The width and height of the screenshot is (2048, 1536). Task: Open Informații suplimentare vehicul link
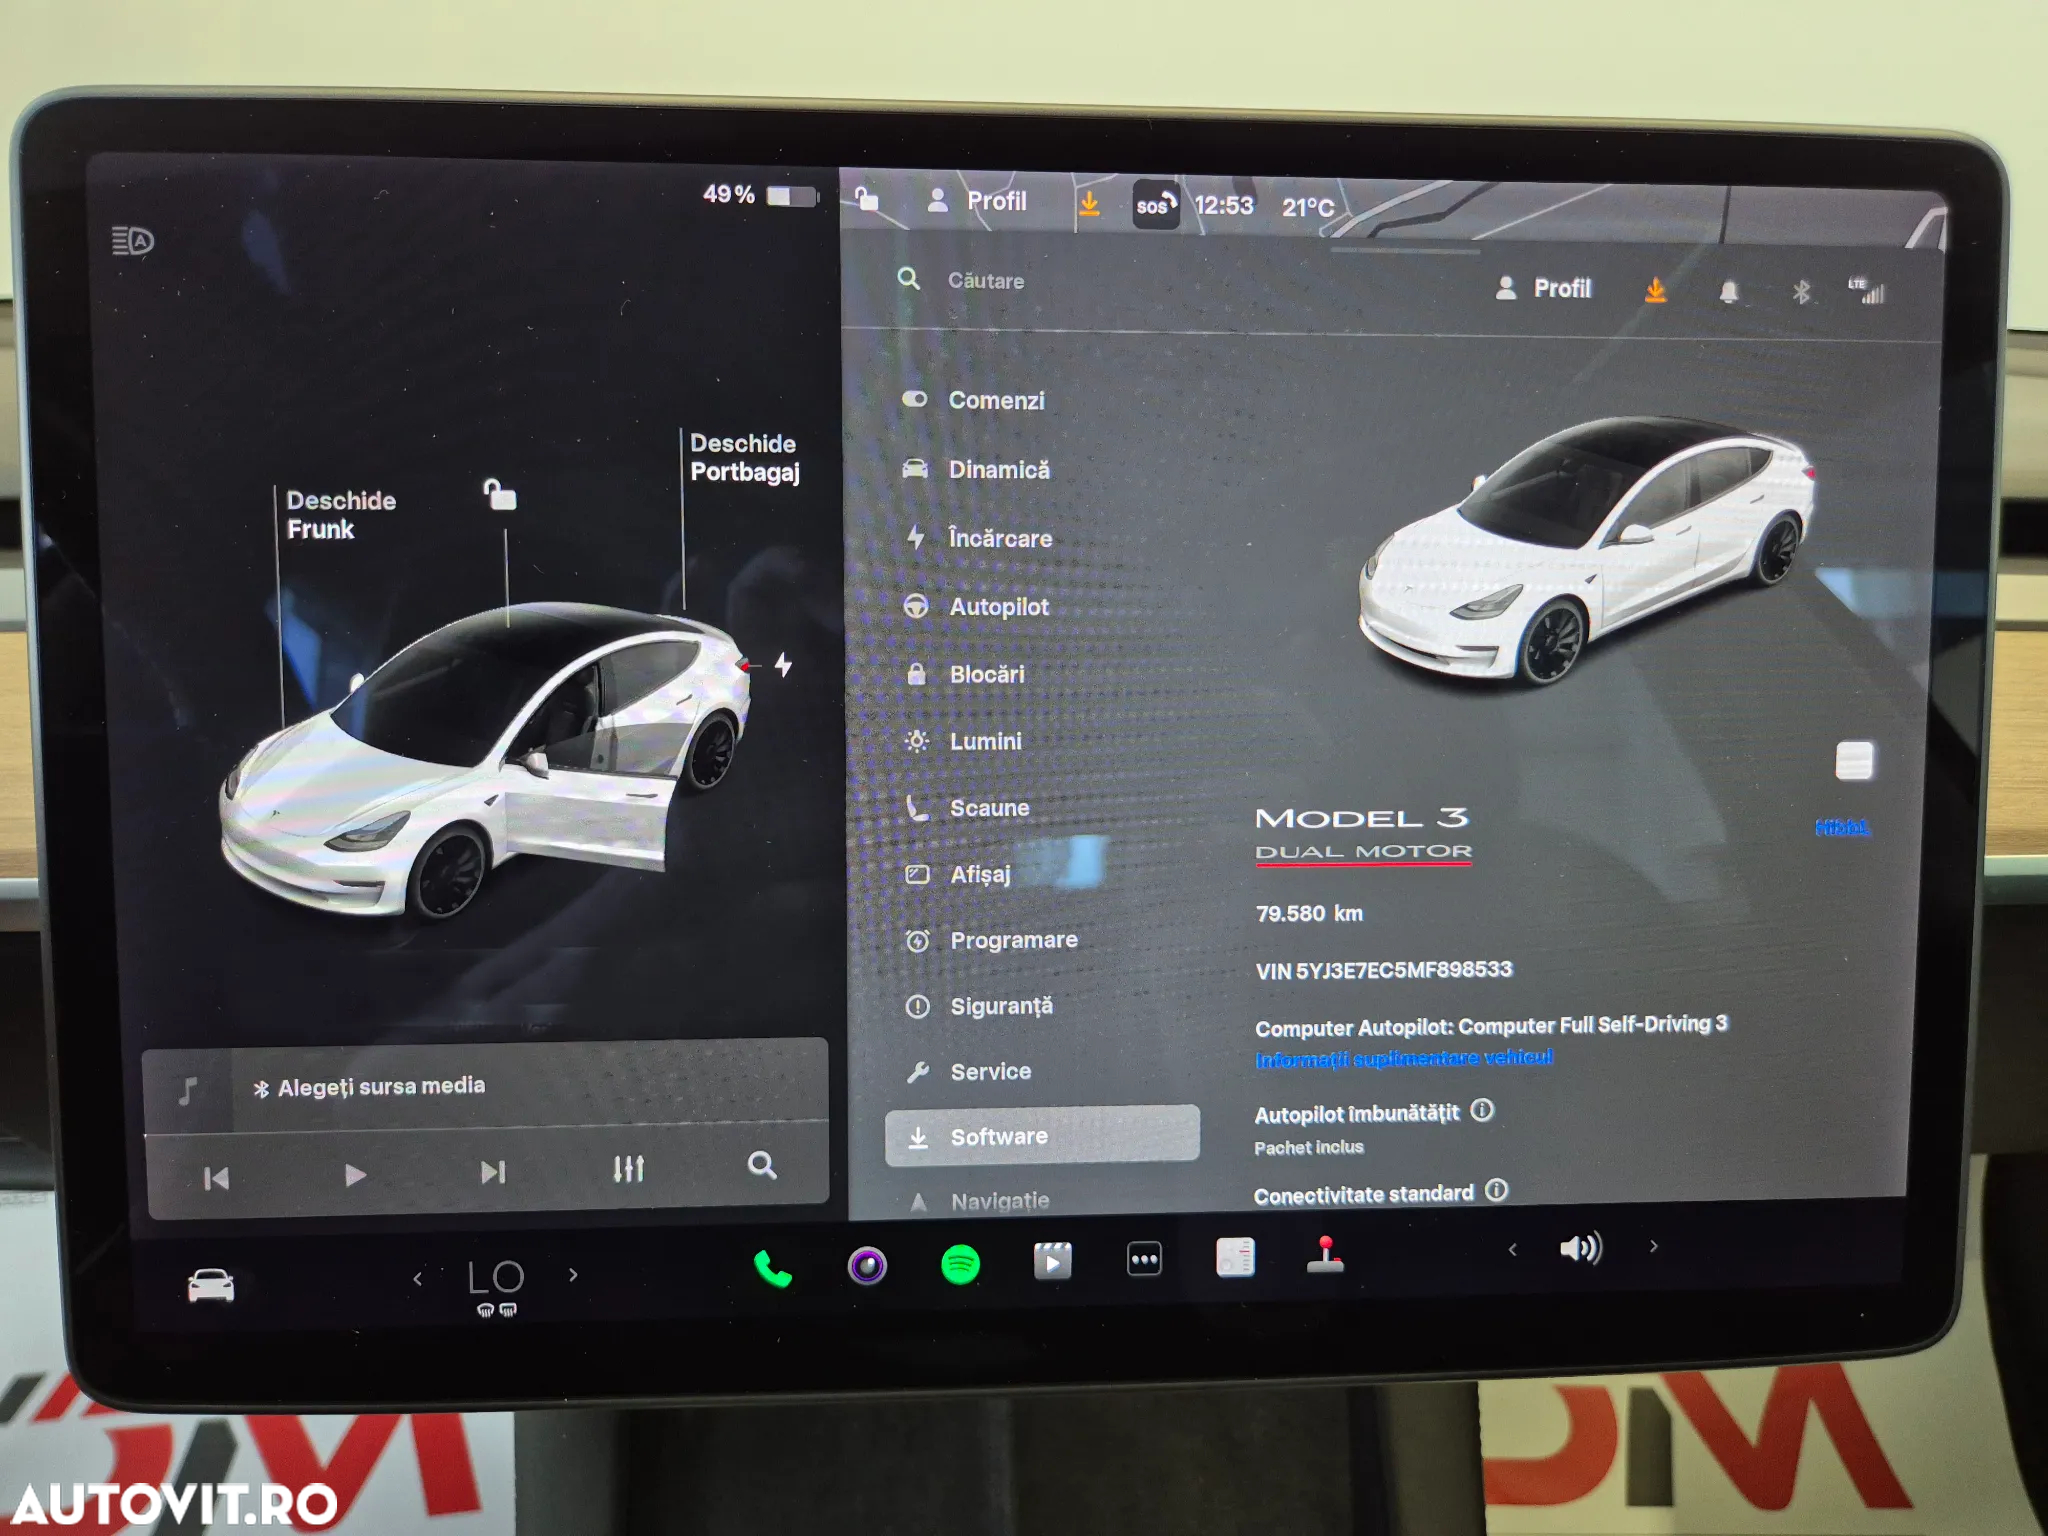1404,1058
